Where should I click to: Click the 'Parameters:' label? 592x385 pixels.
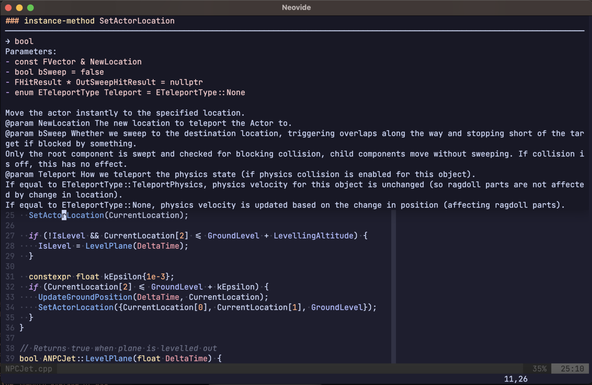pos(31,51)
